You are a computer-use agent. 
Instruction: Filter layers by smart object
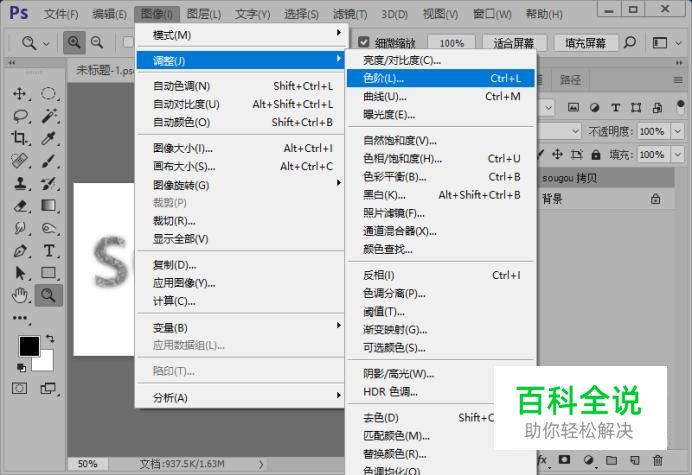click(x=657, y=107)
